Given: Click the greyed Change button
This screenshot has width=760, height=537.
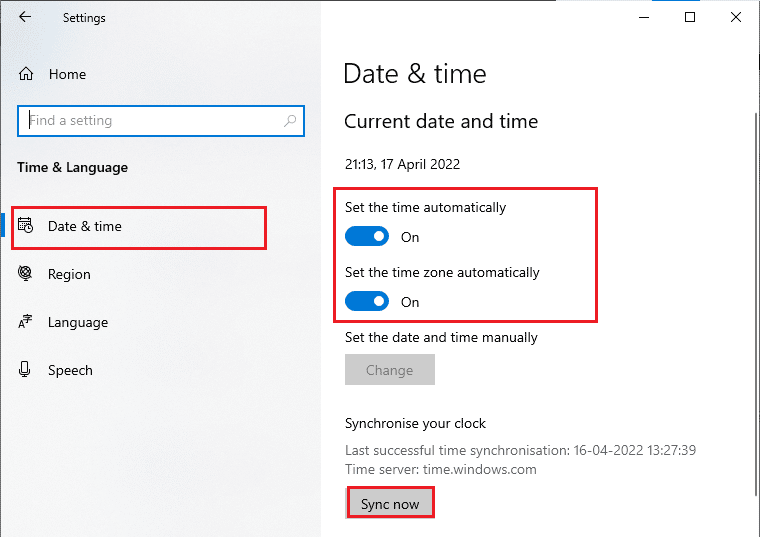Looking at the screenshot, I should pos(390,370).
